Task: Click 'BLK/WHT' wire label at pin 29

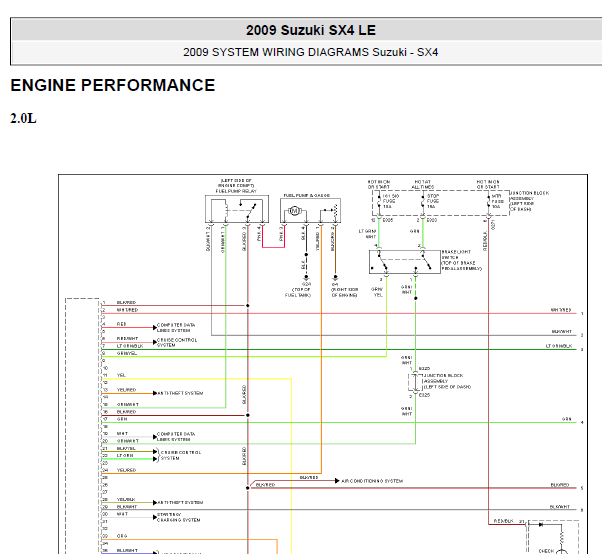Action: [127, 507]
